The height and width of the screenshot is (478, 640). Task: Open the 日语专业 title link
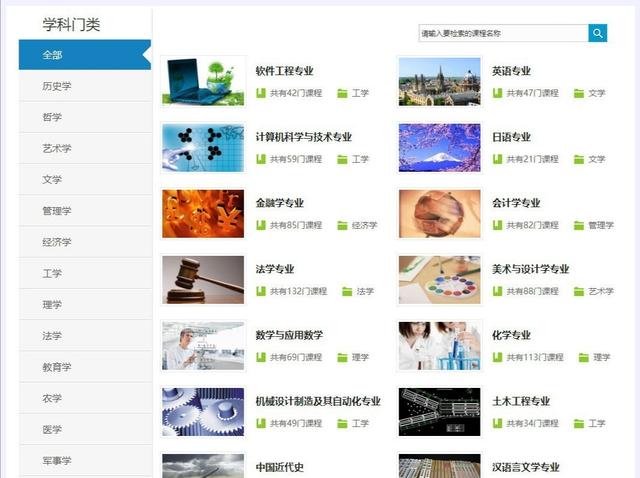tap(511, 137)
